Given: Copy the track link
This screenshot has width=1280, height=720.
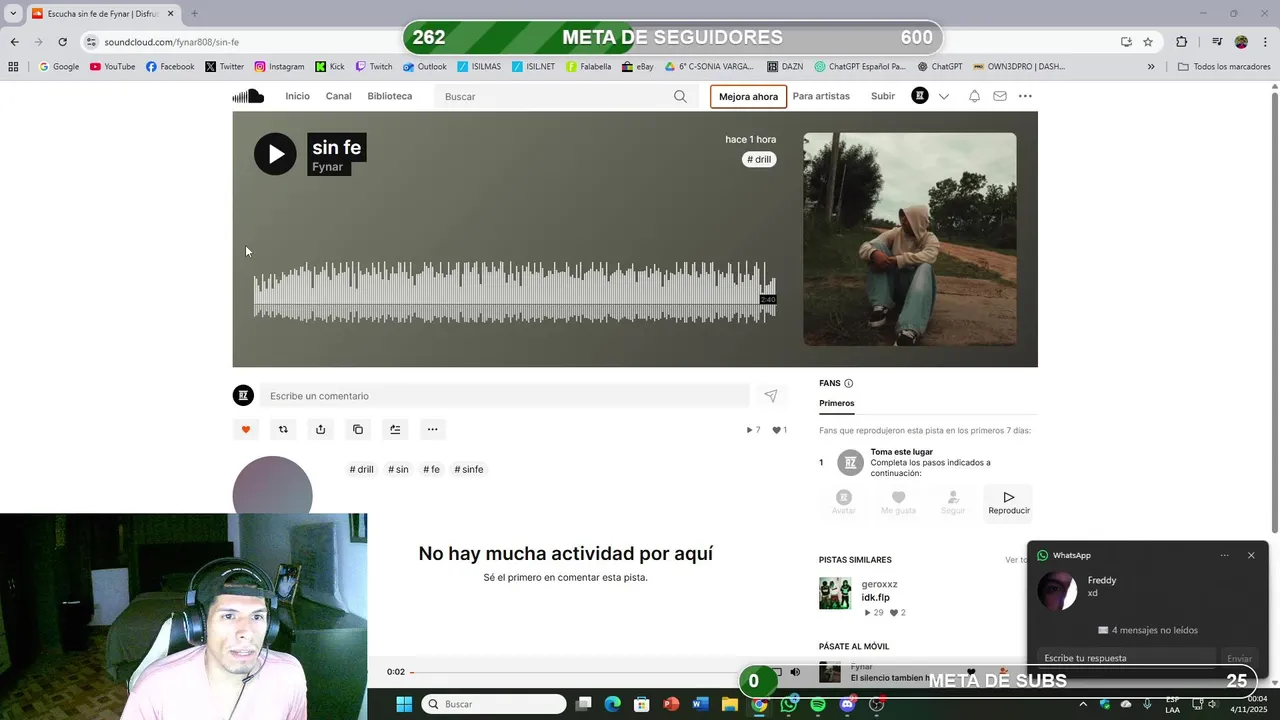Looking at the screenshot, I should pyautogui.click(x=358, y=429).
